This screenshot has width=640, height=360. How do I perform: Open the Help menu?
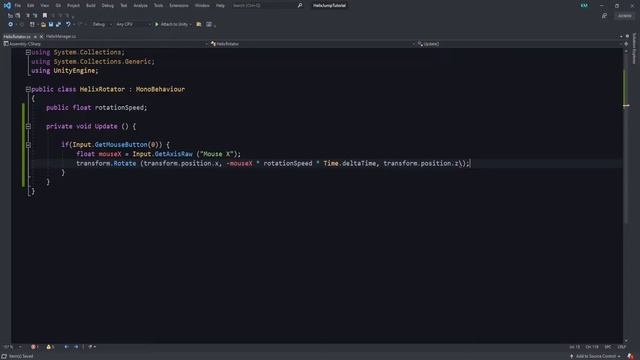[x=220, y=6]
